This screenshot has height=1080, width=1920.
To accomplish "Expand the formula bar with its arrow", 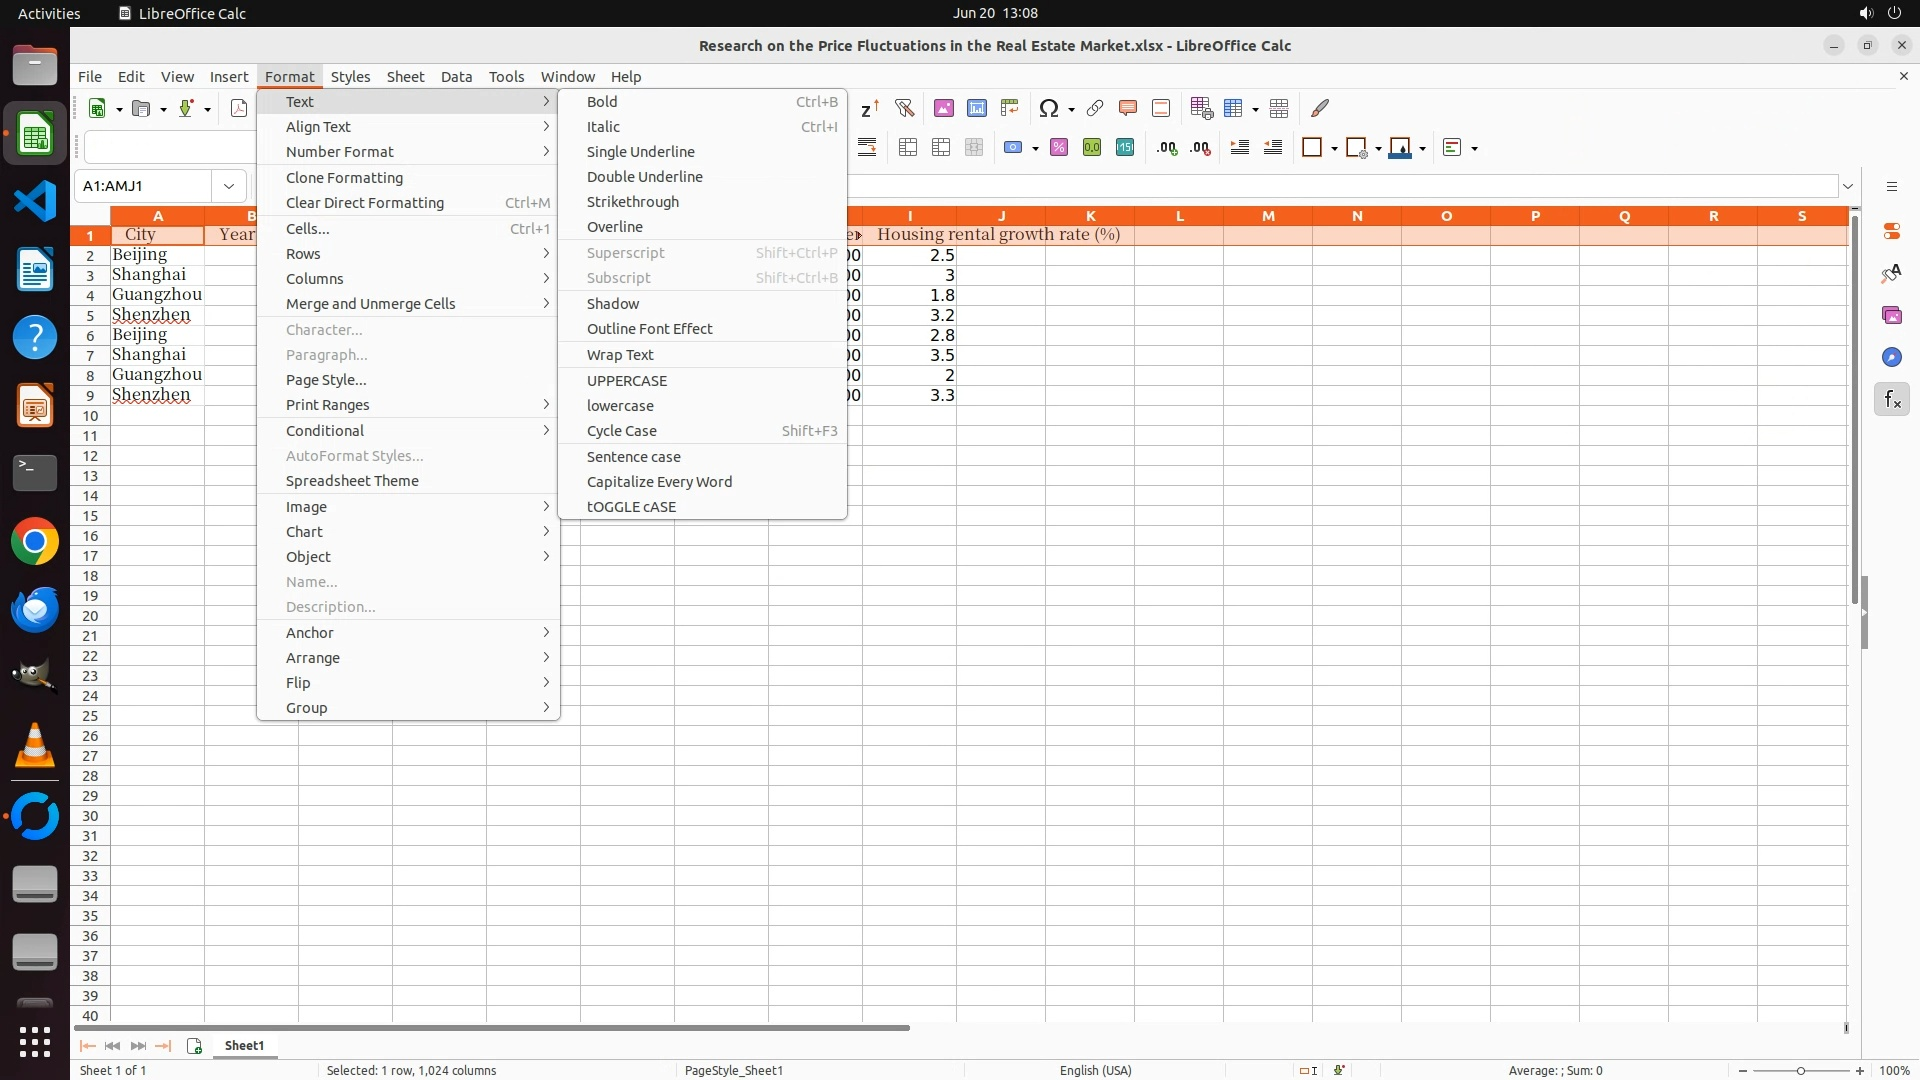I will click(1848, 186).
